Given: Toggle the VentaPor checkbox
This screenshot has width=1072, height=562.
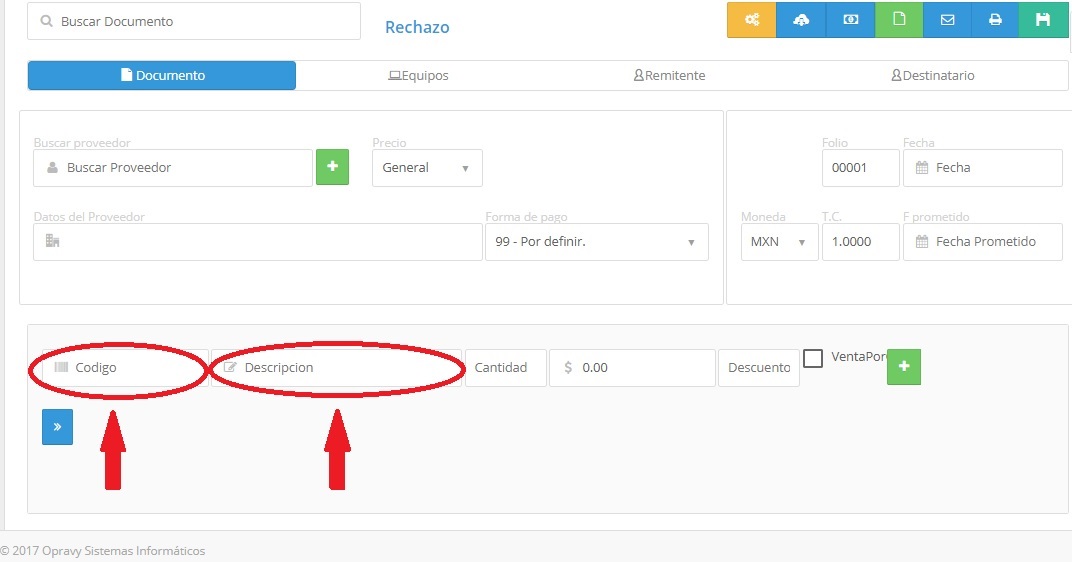Looking at the screenshot, I should pos(814,358).
